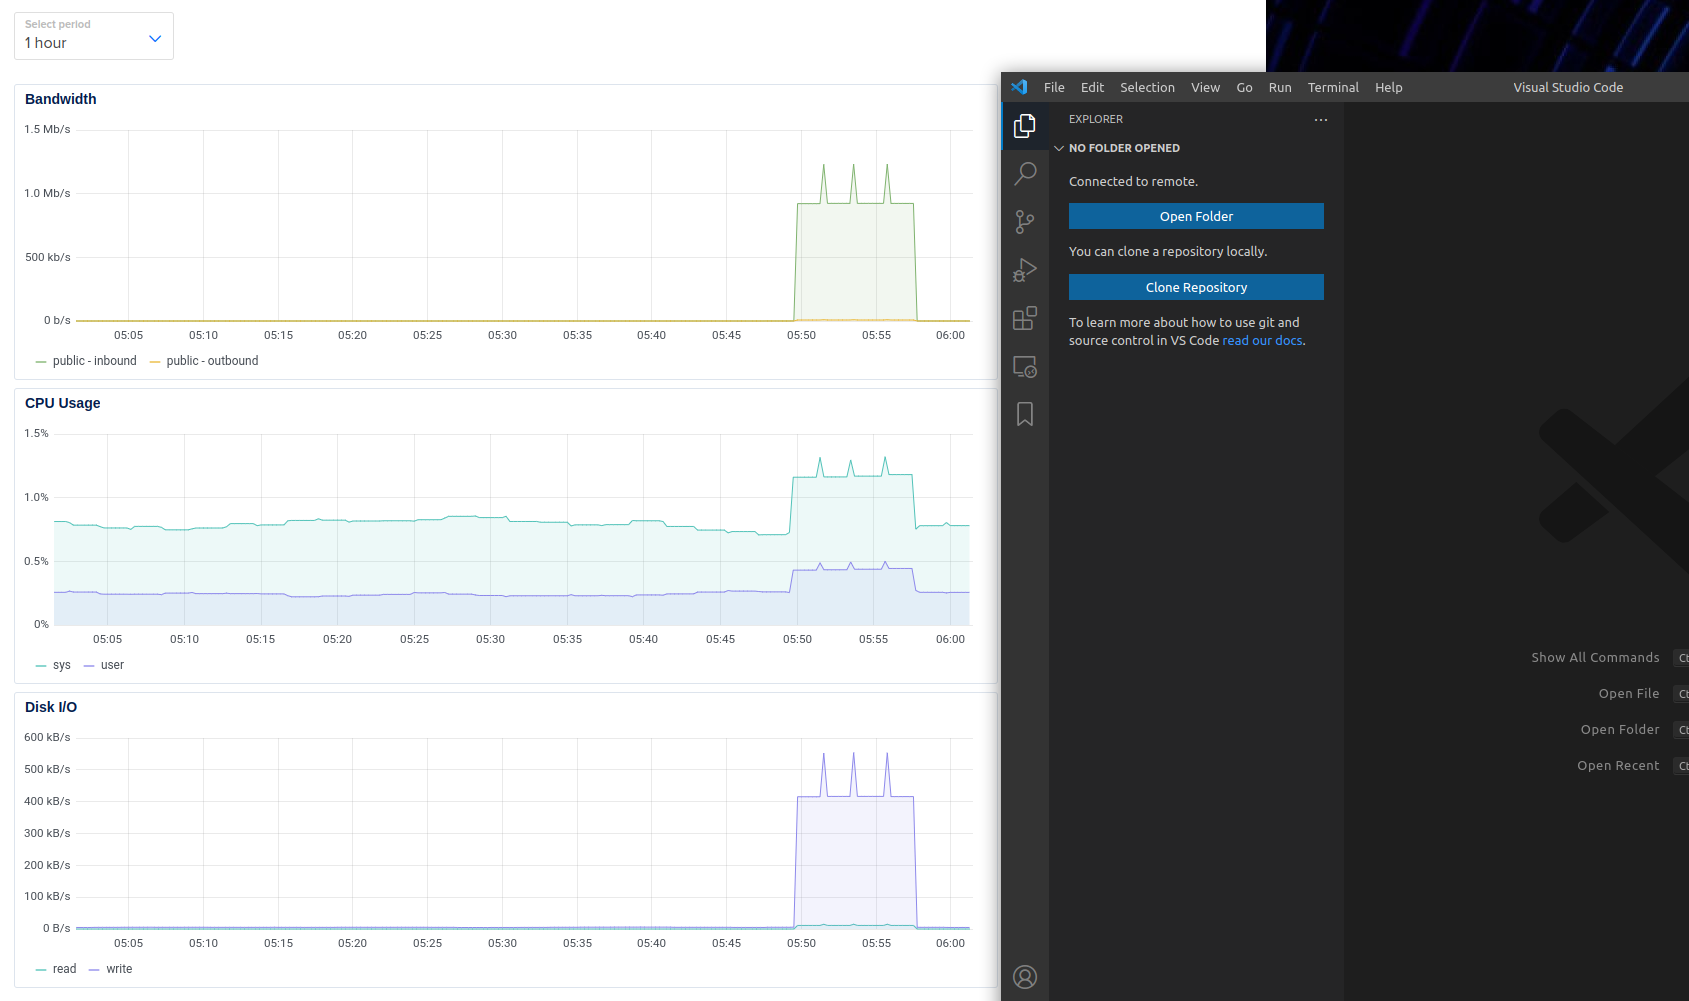Open the Explorer view in VS Code
The image size is (1689, 1001).
point(1025,126)
